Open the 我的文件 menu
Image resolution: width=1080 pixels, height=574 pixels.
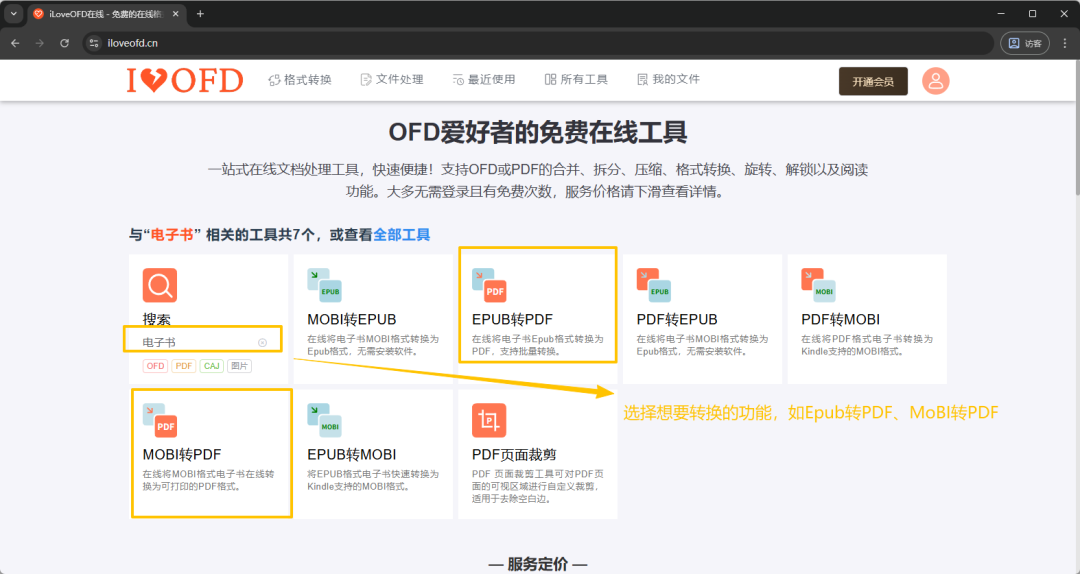[x=668, y=80]
